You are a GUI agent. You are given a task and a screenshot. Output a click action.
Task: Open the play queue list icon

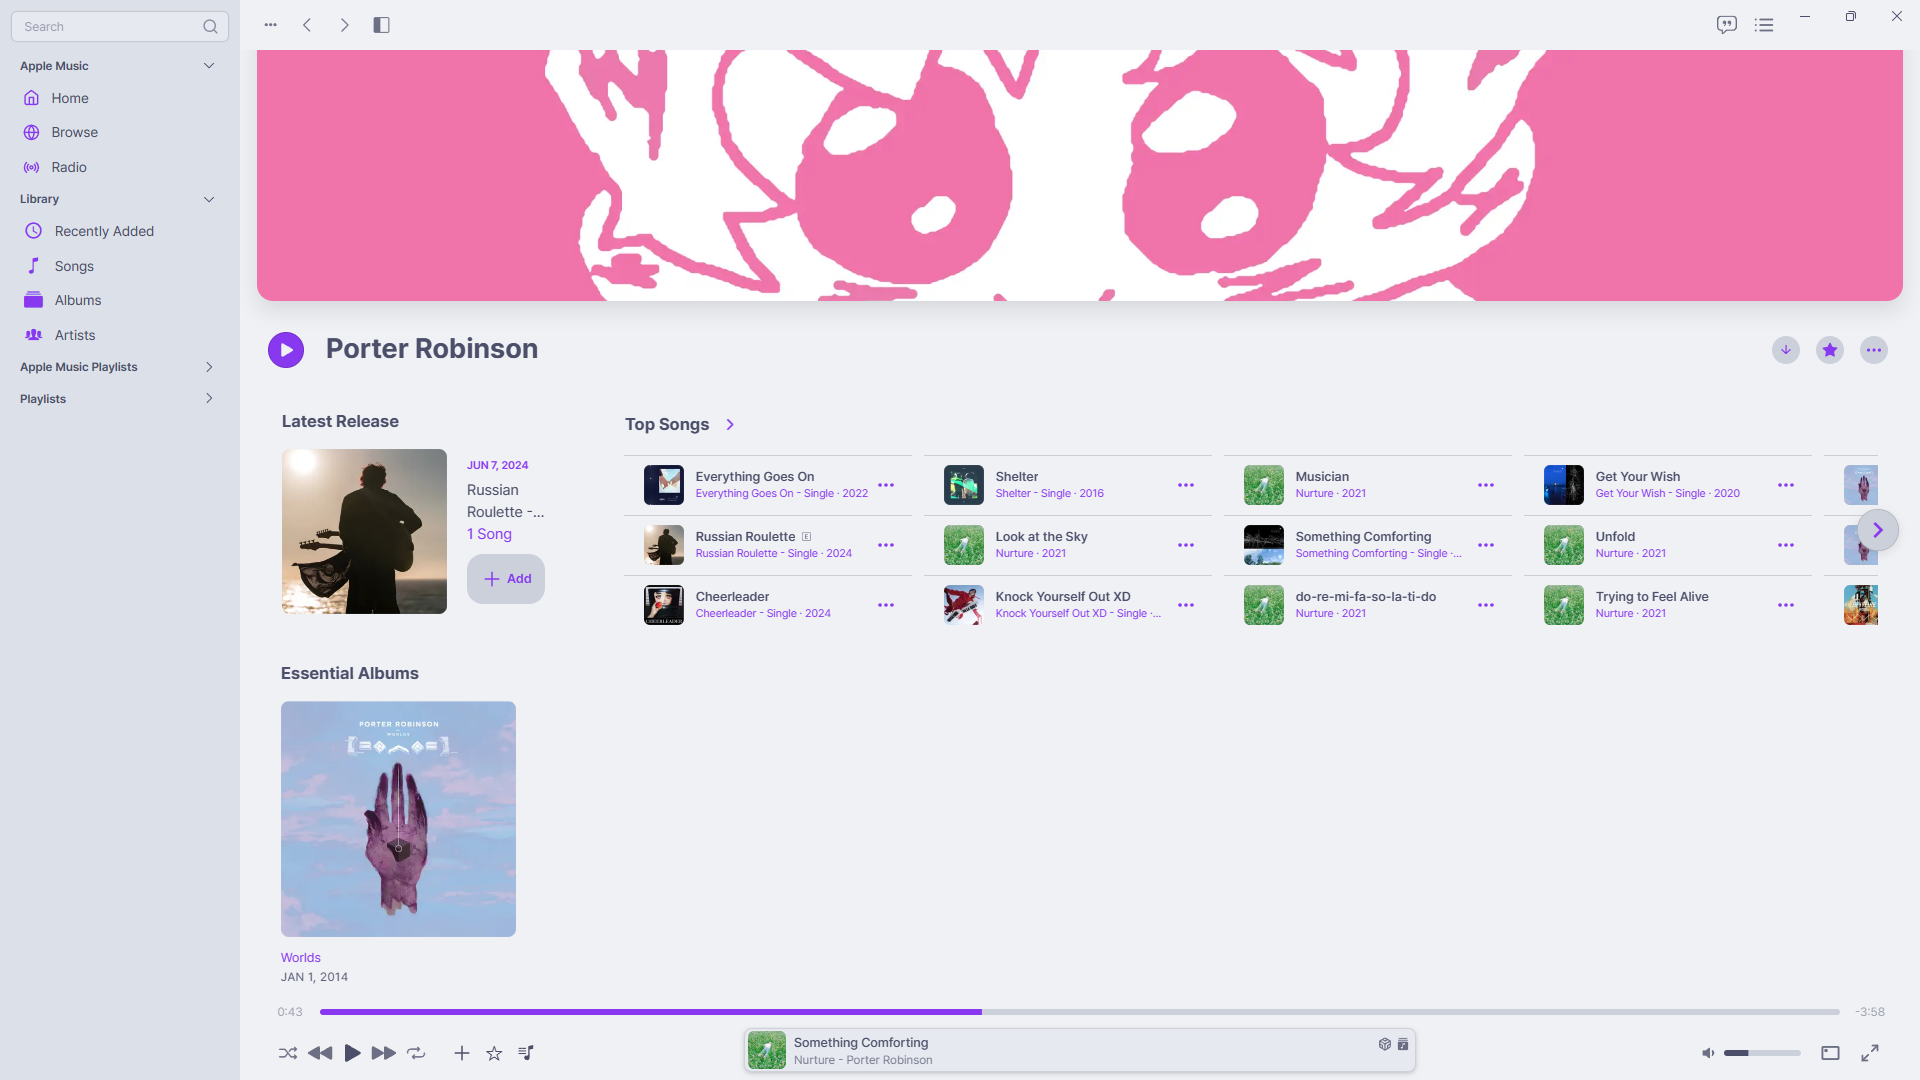tap(1764, 25)
